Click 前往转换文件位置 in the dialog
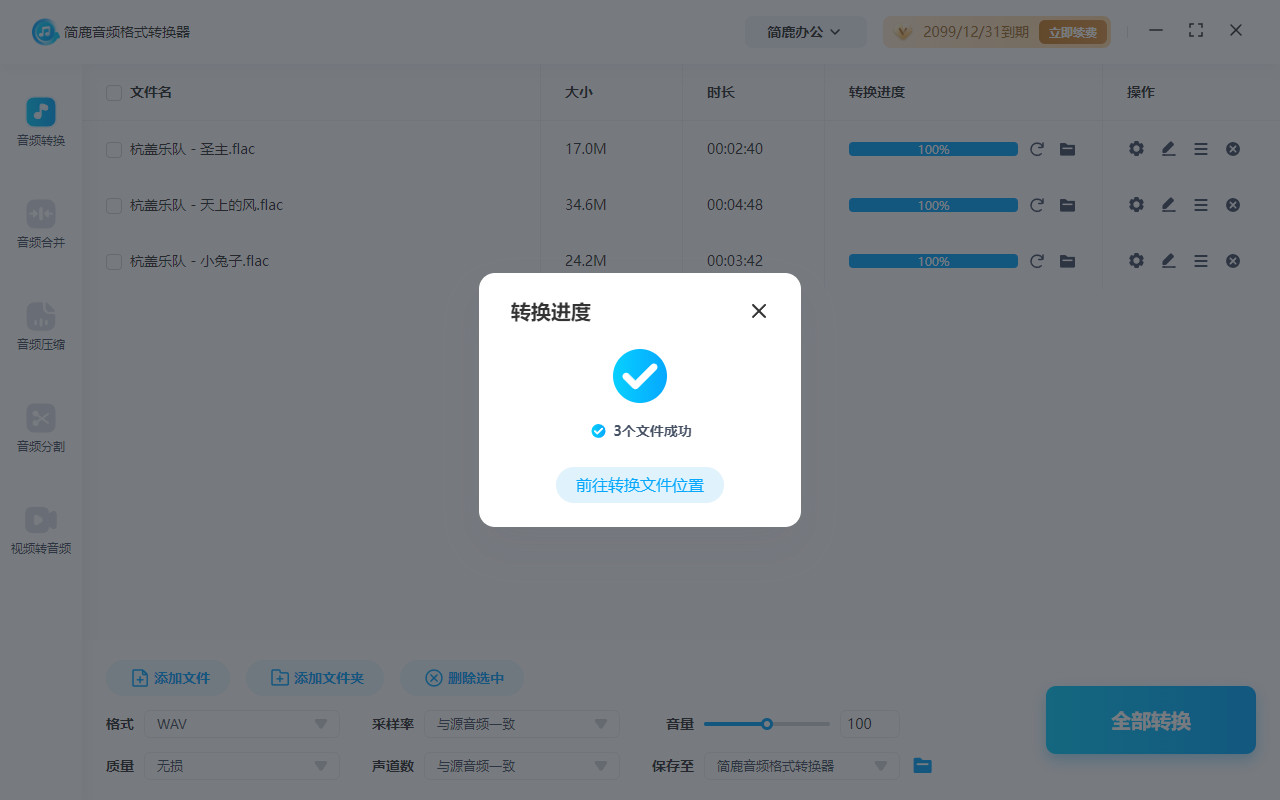Viewport: 1280px width, 800px height. pyautogui.click(x=639, y=485)
